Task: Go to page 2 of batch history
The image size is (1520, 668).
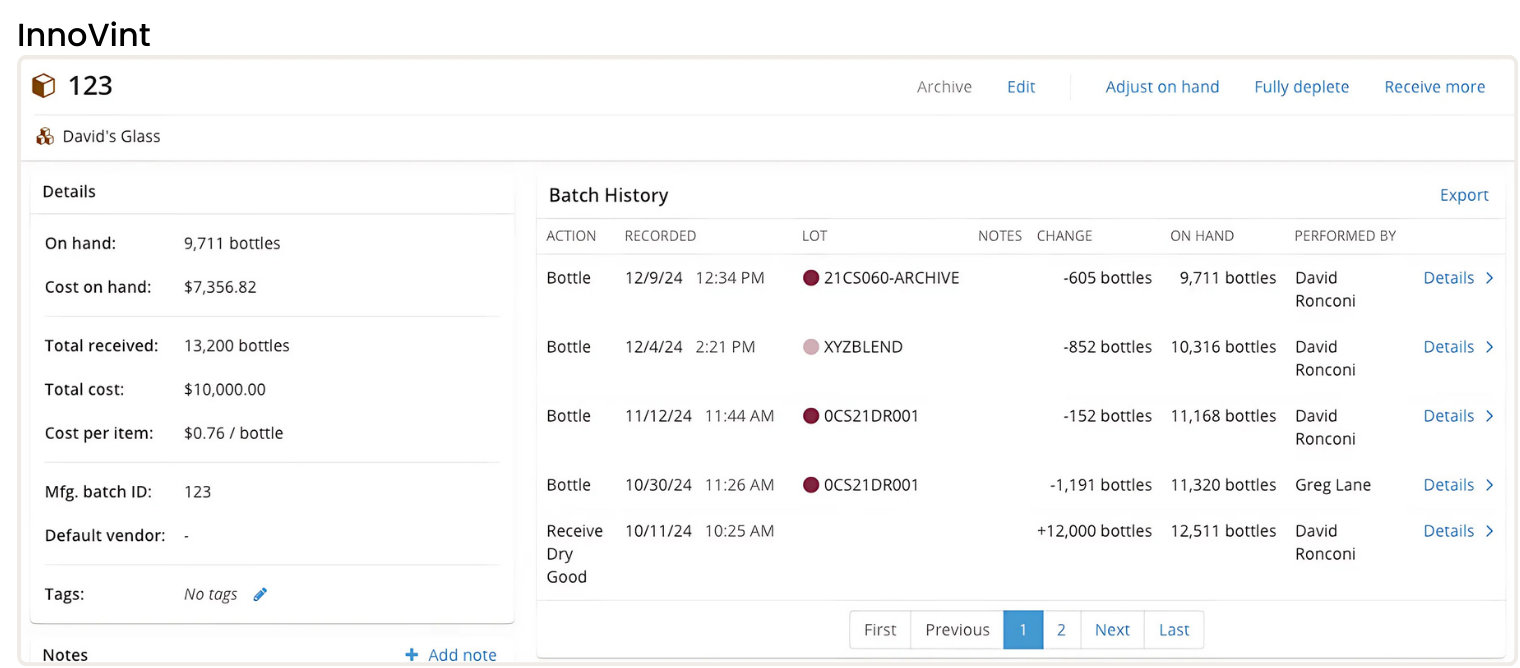Action: [x=1061, y=630]
